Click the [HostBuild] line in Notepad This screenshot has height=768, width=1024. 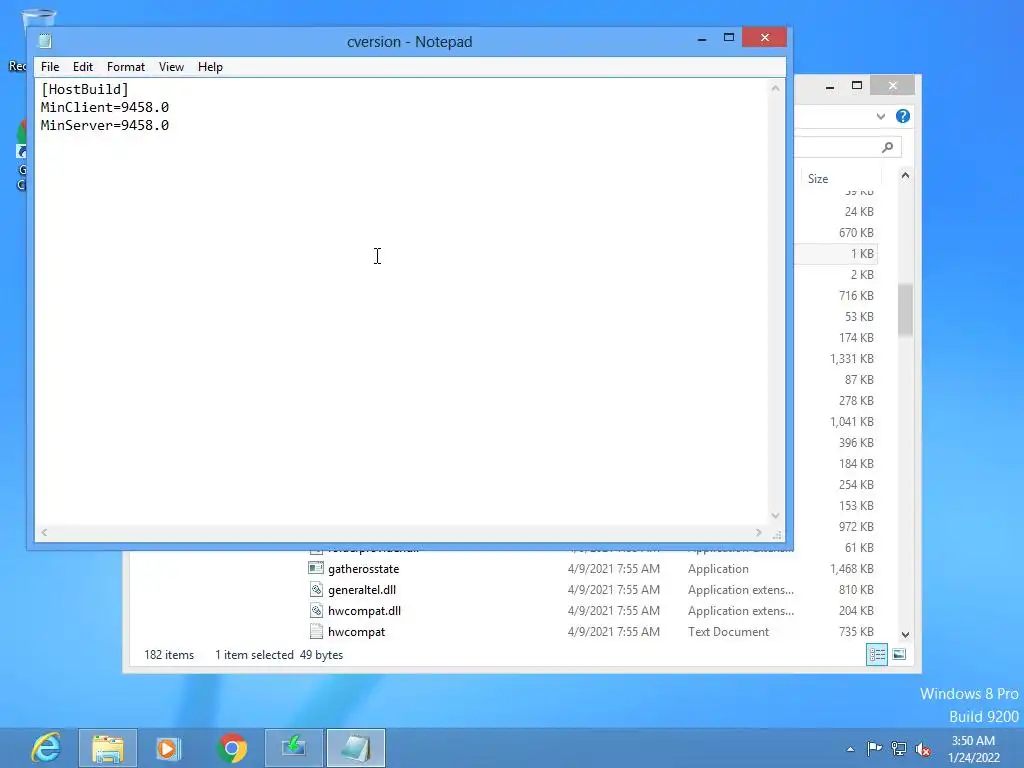click(x=84, y=89)
